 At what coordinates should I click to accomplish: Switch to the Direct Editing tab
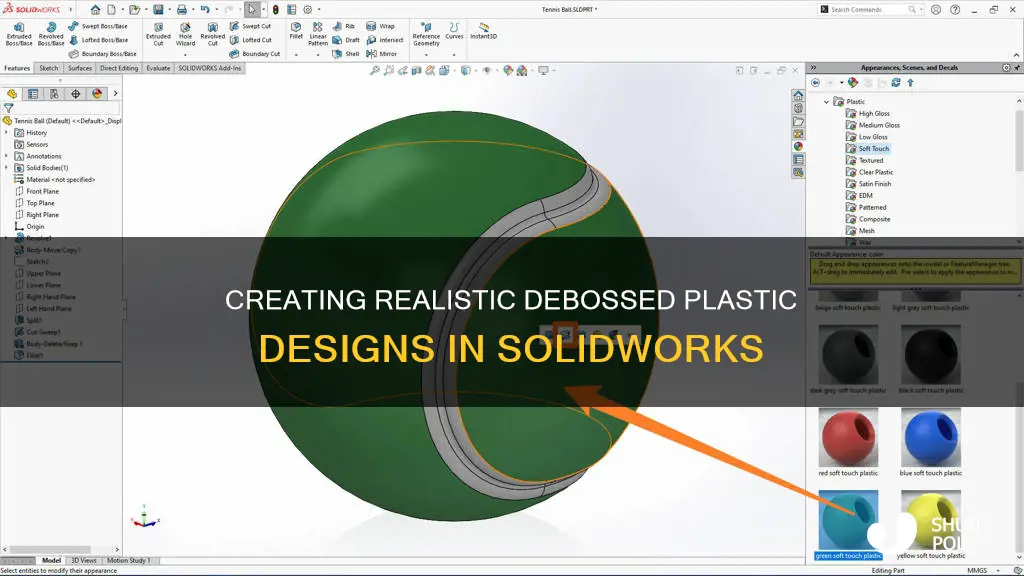pyautogui.click(x=119, y=68)
